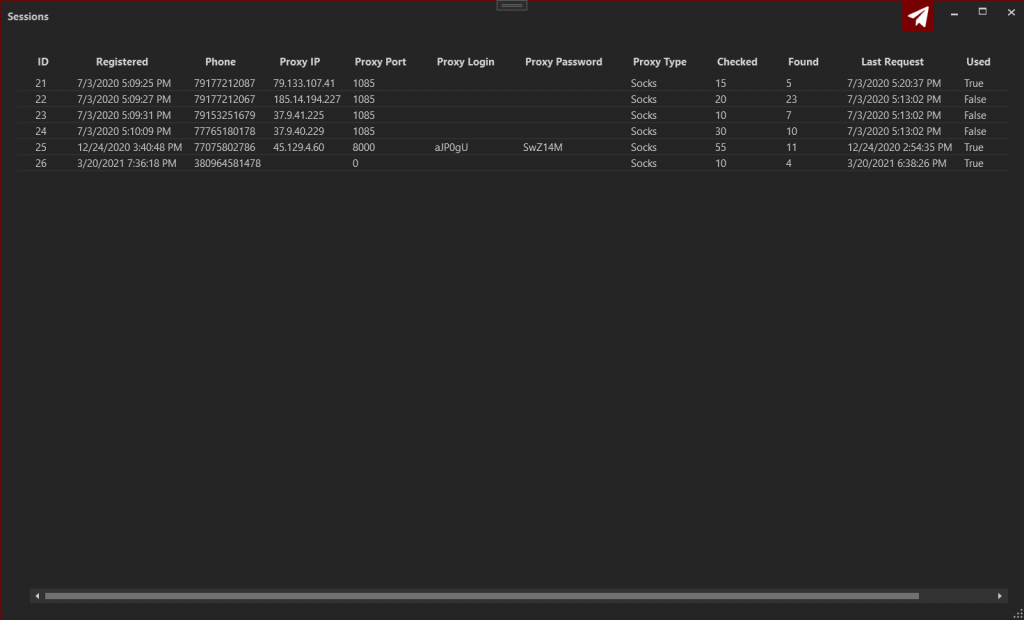Click proxy IP 79.133.107.41
The height and width of the screenshot is (620, 1024).
click(x=304, y=84)
